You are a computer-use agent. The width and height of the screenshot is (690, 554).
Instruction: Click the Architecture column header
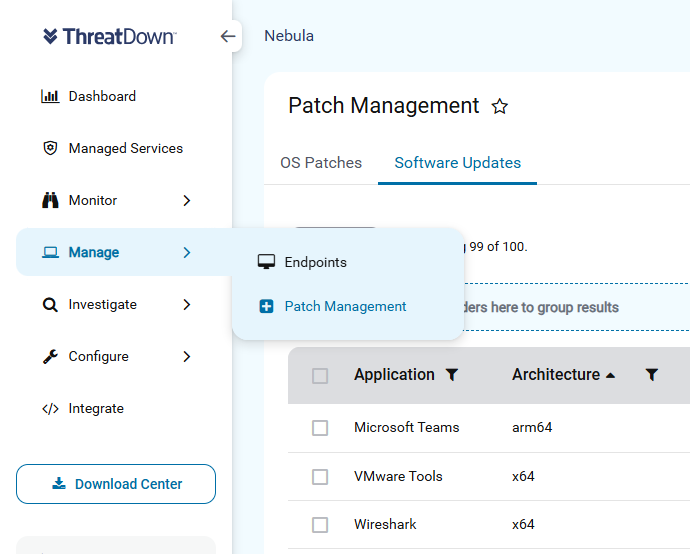coord(556,374)
